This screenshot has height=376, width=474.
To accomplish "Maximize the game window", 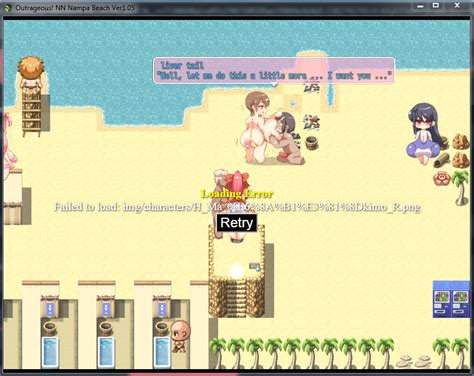I will click(x=436, y=6).
